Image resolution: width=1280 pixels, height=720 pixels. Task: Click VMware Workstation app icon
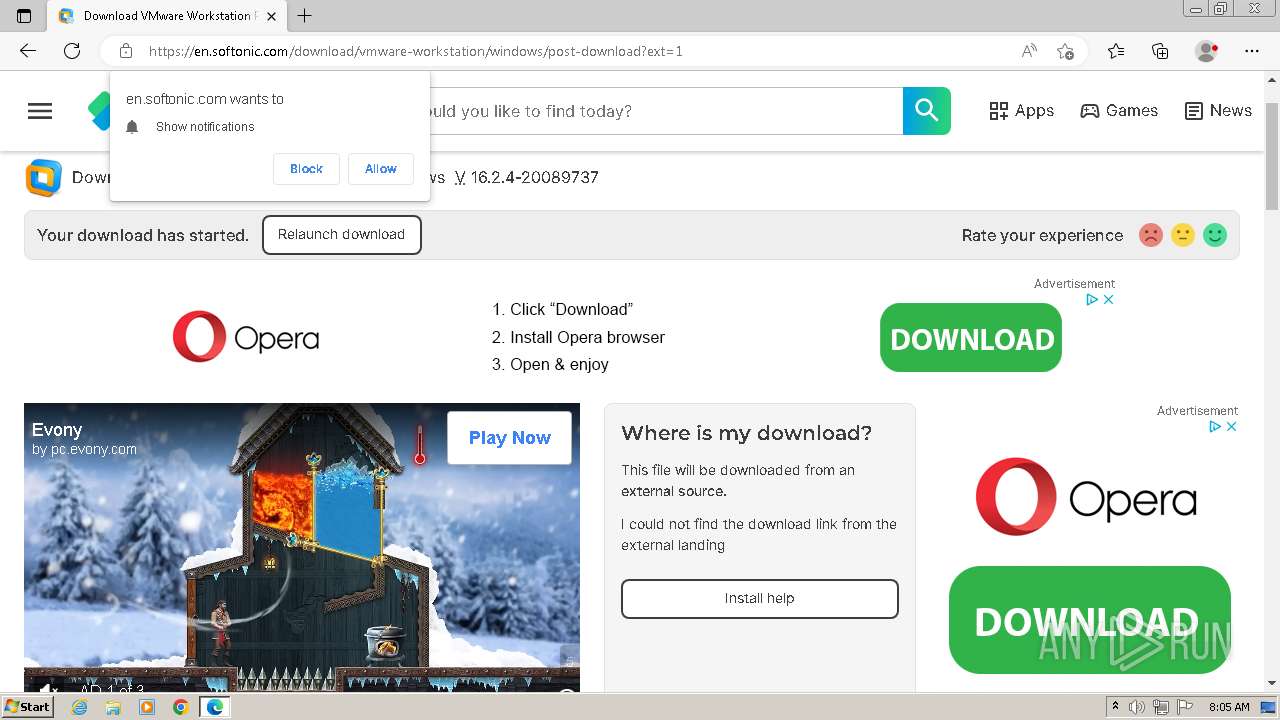pos(43,178)
